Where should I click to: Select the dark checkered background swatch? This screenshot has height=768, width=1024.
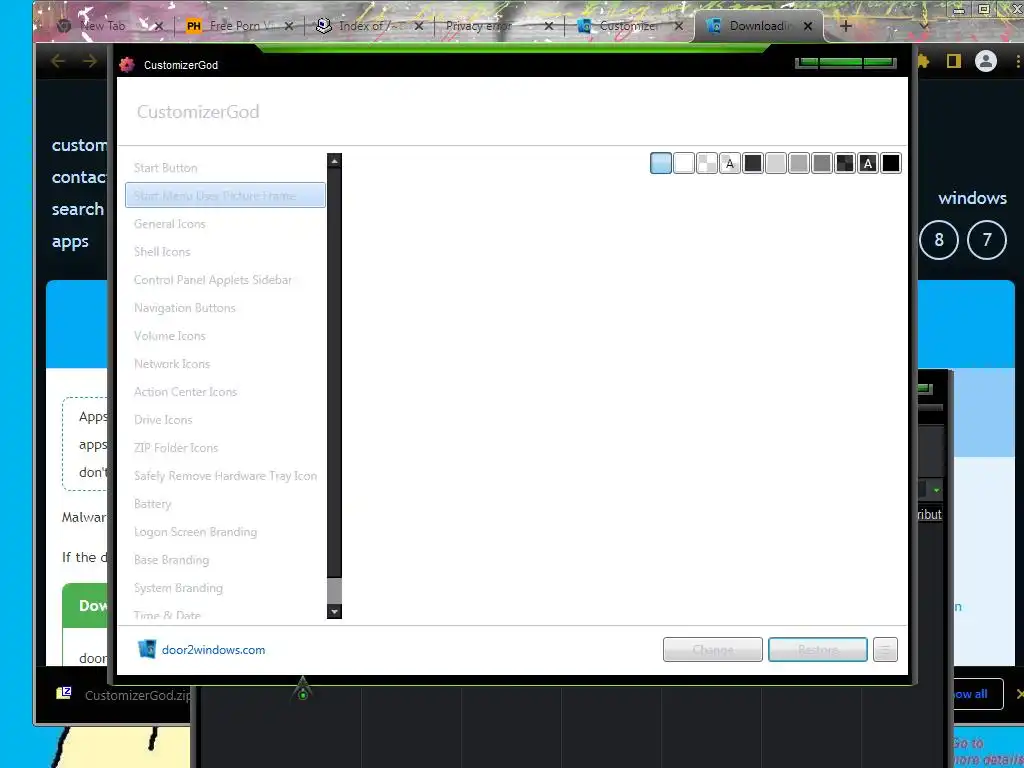pos(844,163)
